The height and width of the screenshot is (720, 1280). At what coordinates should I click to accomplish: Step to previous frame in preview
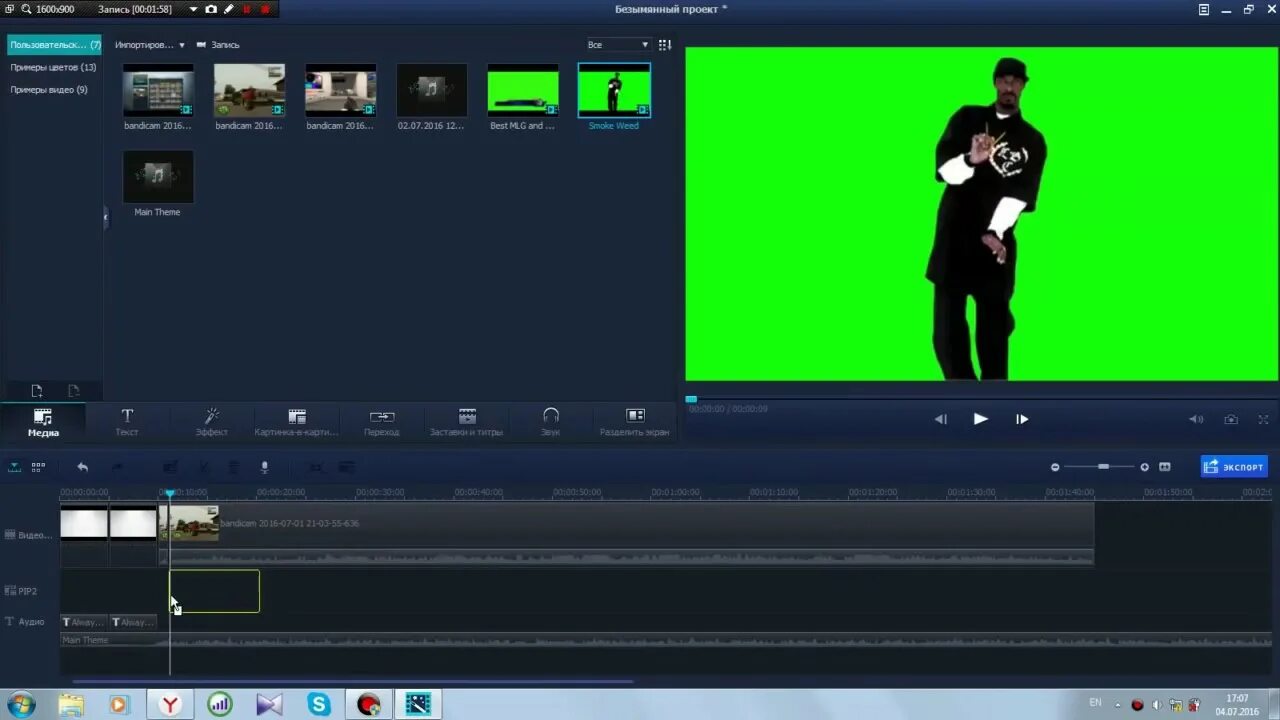point(940,419)
